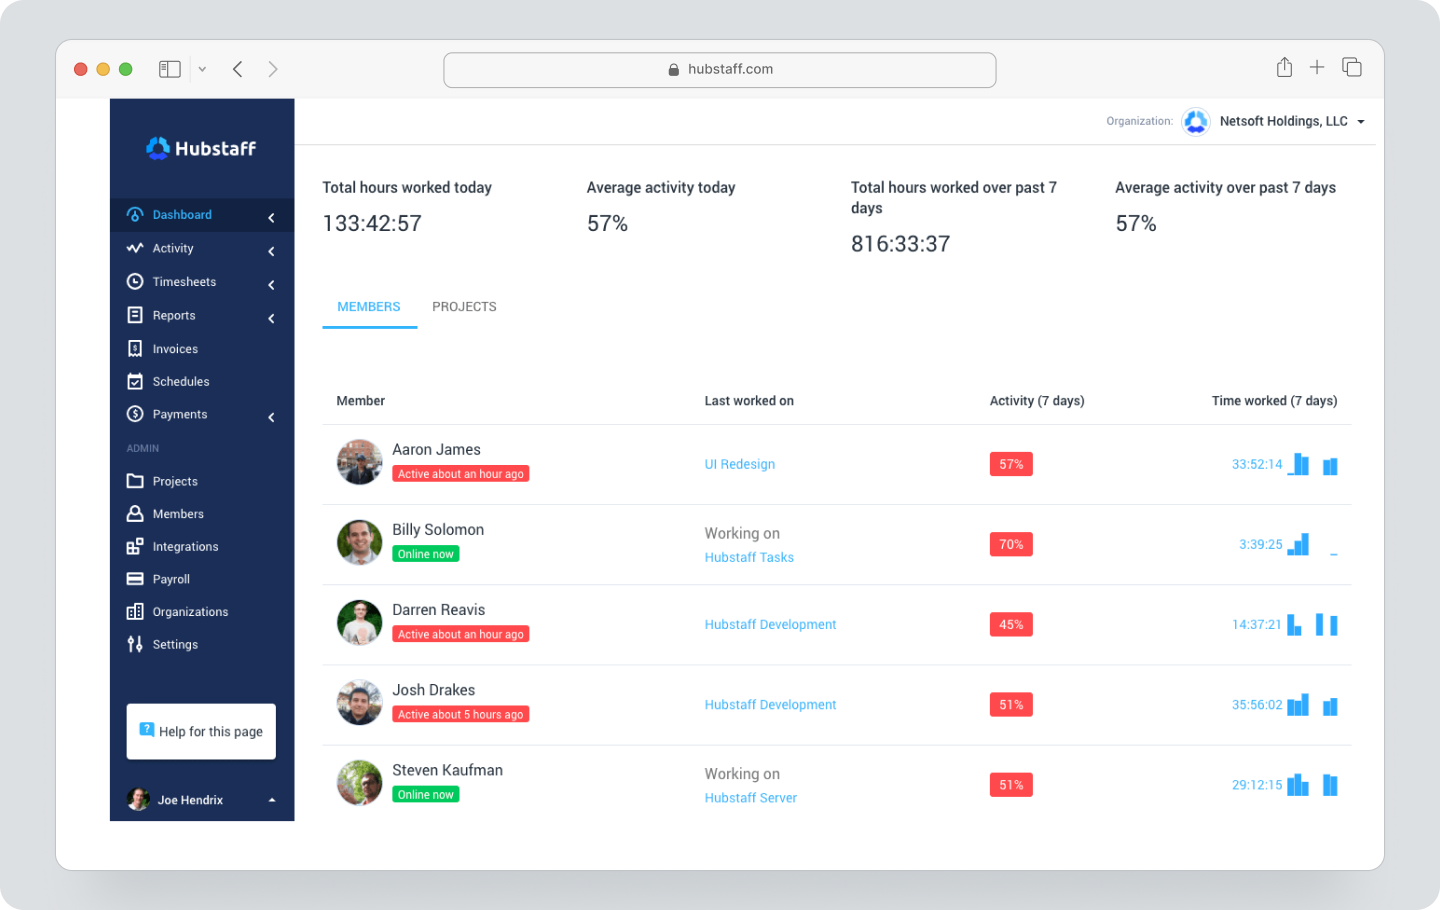Open Help for this page
1440x910 pixels.
(201, 731)
